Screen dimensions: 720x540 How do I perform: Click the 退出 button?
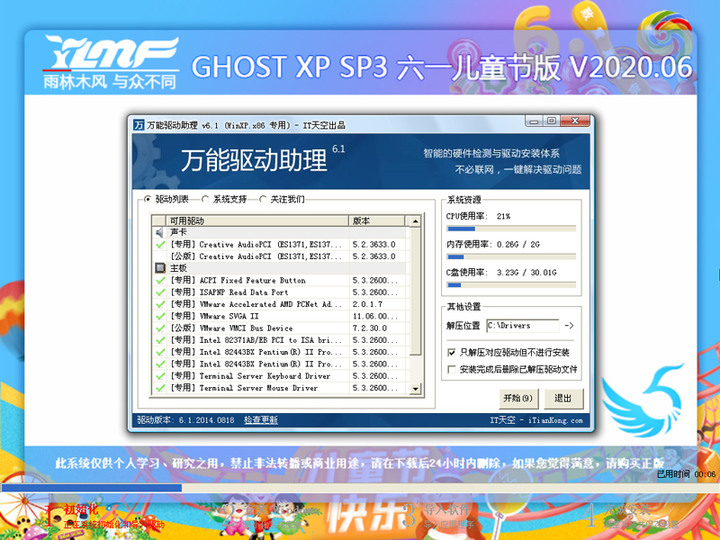[x=563, y=399]
